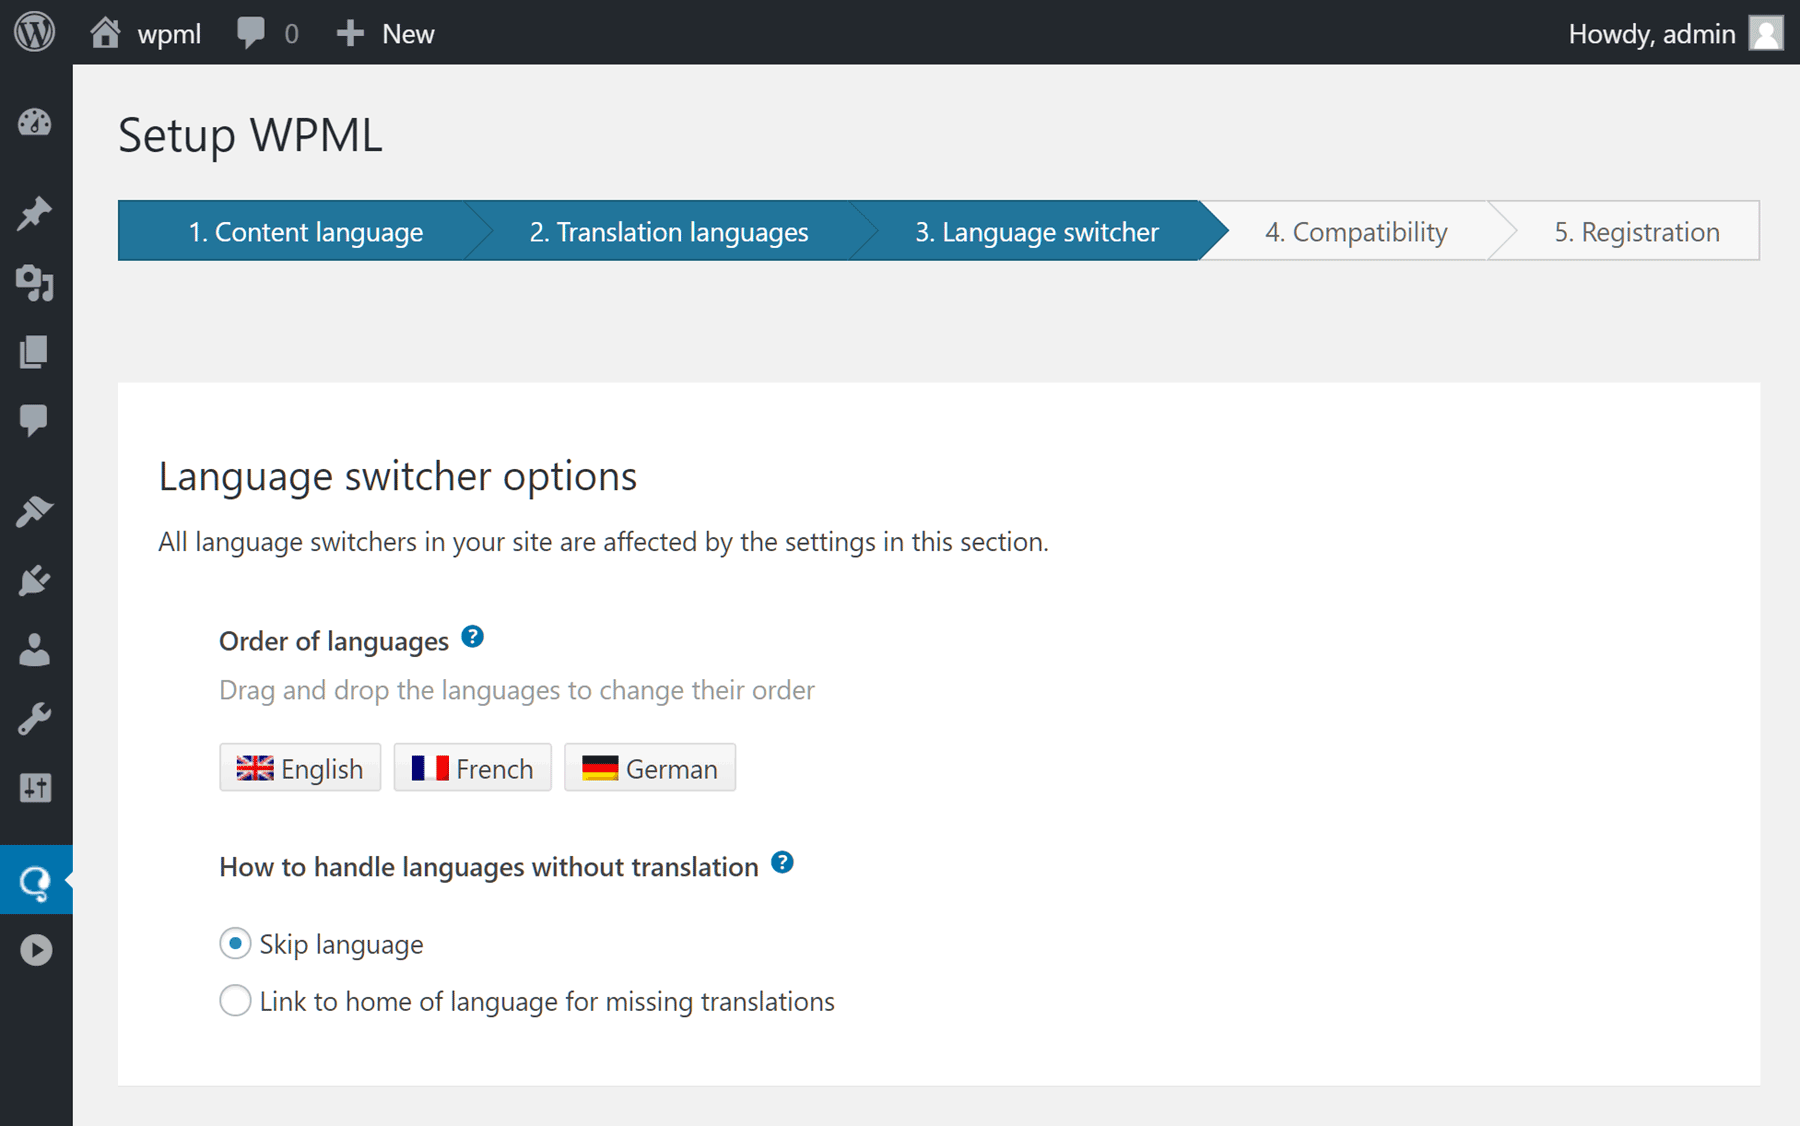Select Link to home of language option
This screenshot has height=1126, width=1800.
pyautogui.click(x=235, y=1001)
